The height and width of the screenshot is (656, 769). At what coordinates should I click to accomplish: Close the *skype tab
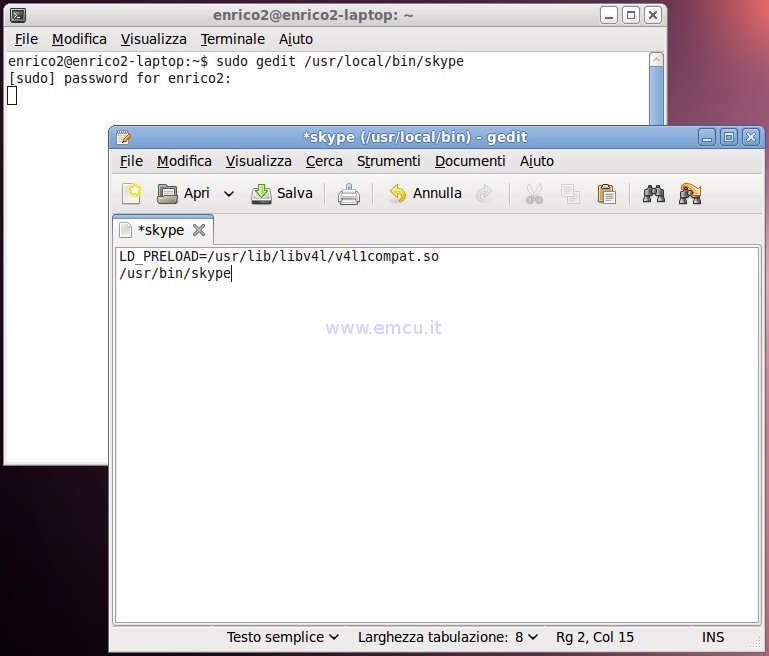tap(199, 230)
